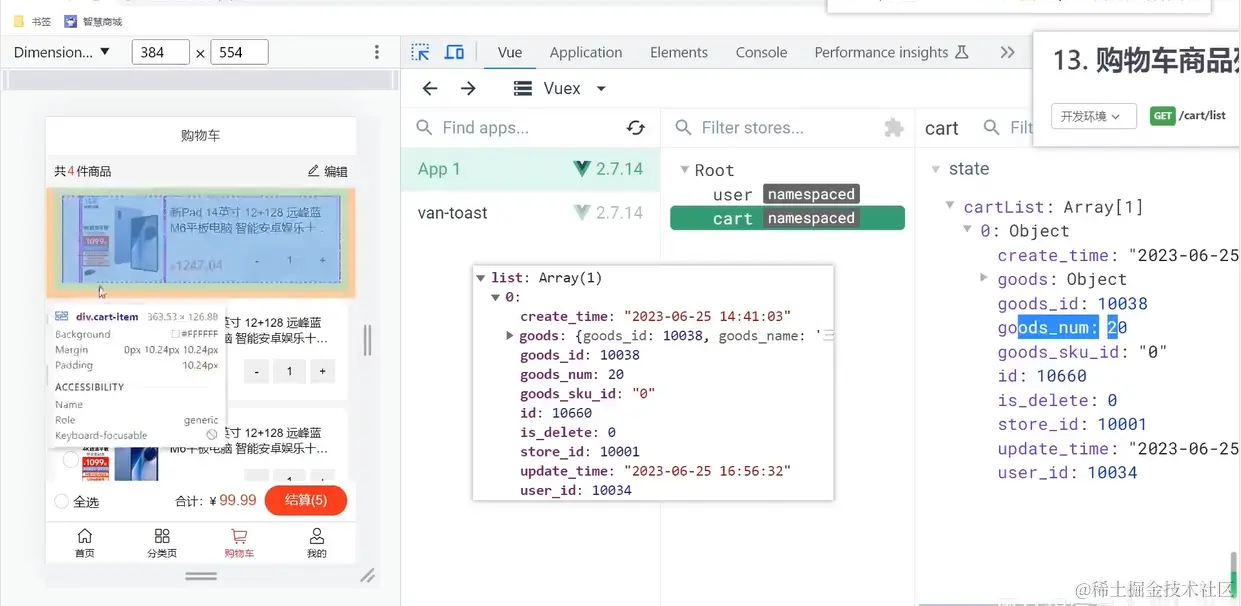
Task: Click the 智慧商城 bookmark icon
Action: [70, 20]
